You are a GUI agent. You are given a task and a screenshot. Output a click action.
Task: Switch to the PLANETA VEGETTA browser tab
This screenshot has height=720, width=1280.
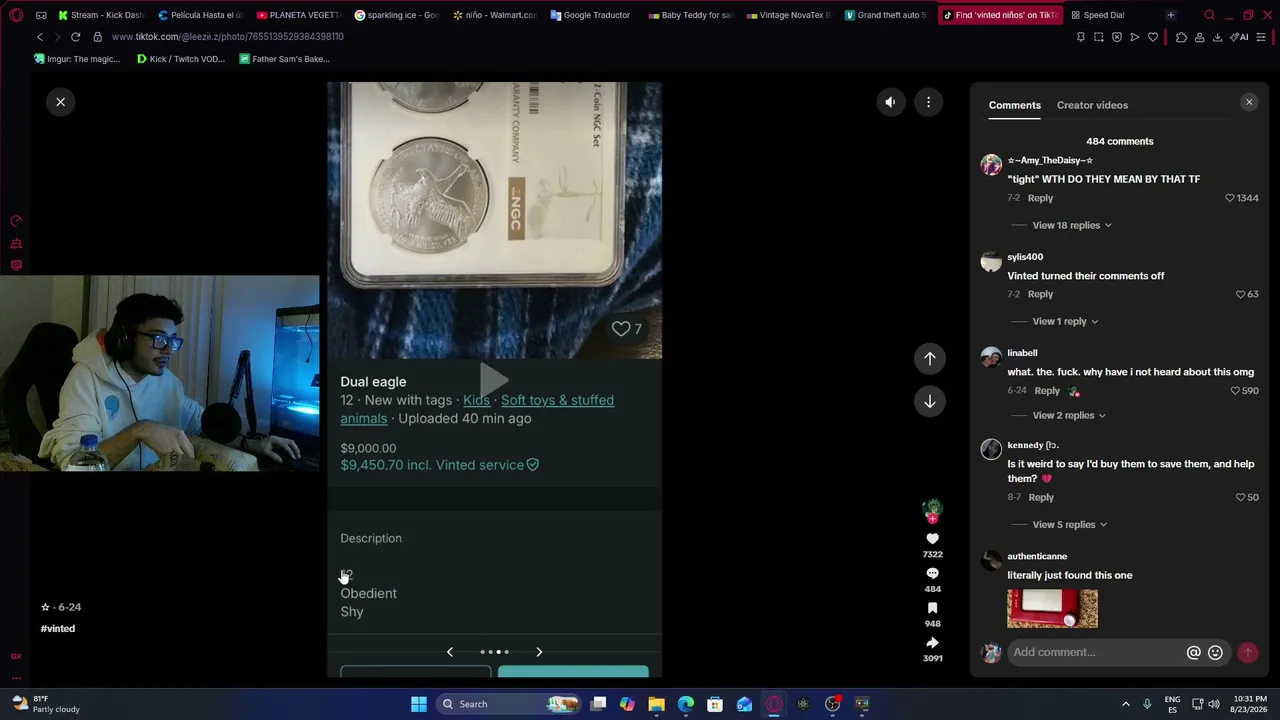pyautogui.click(x=298, y=15)
